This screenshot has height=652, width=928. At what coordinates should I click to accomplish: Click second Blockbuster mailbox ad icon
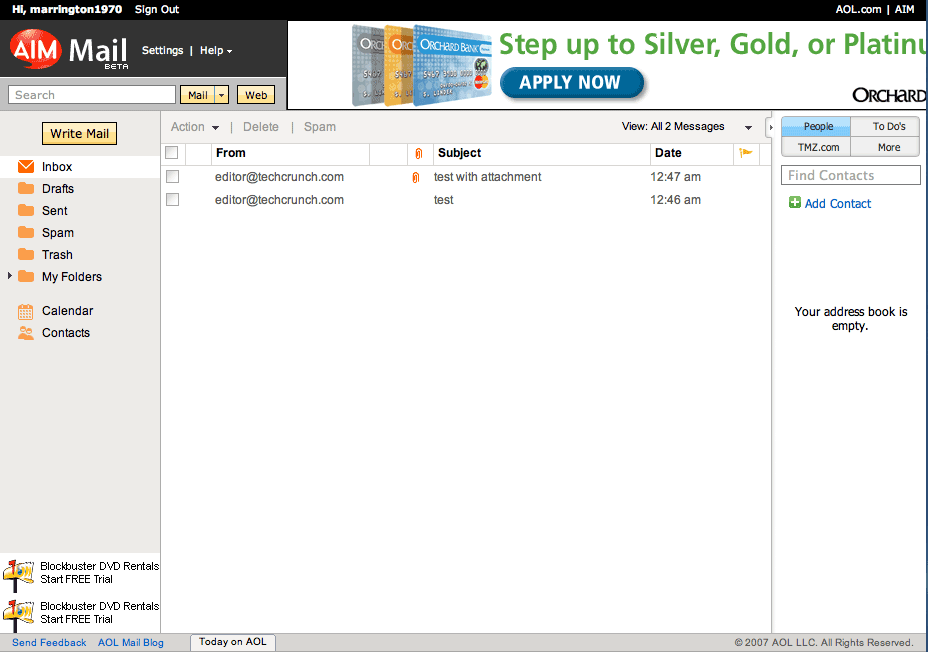tap(18, 615)
